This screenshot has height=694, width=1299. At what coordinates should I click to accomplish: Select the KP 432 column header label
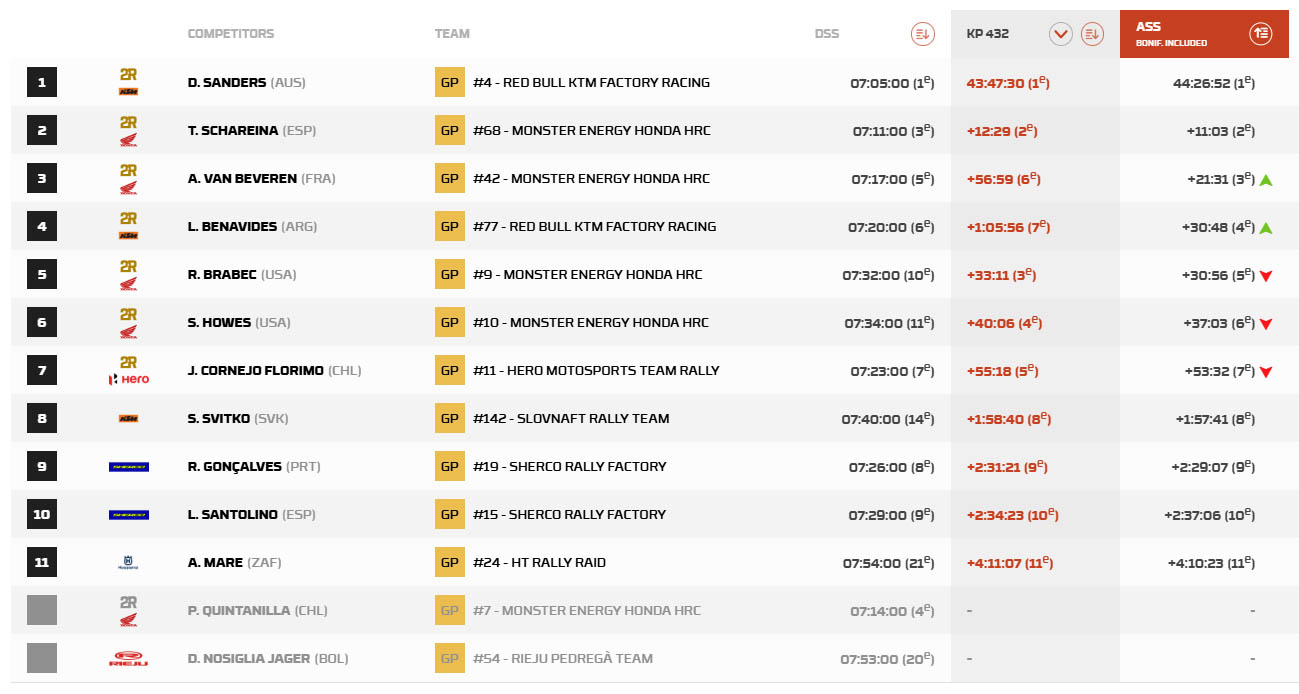pos(987,34)
